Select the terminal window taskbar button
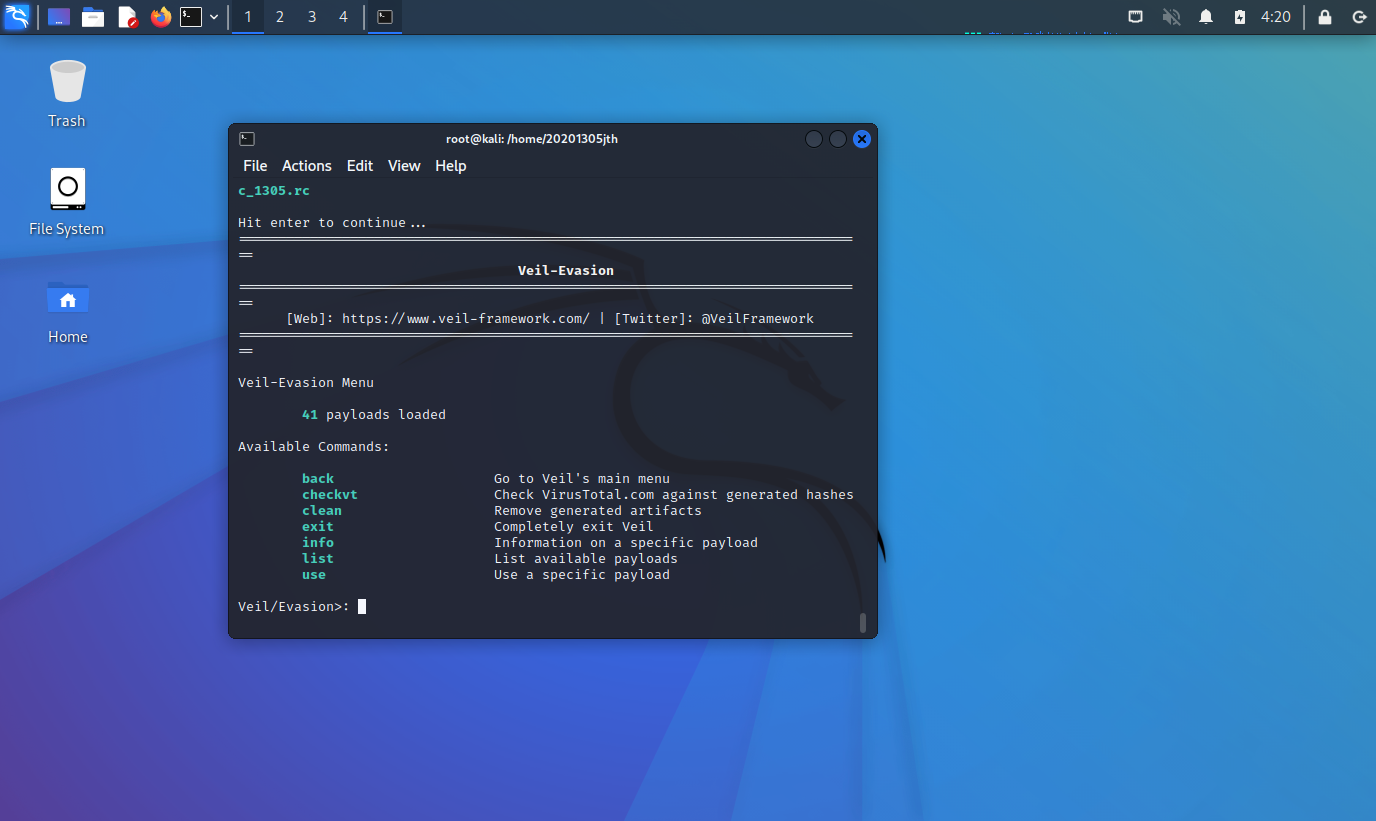1376x821 pixels. pos(385,17)
